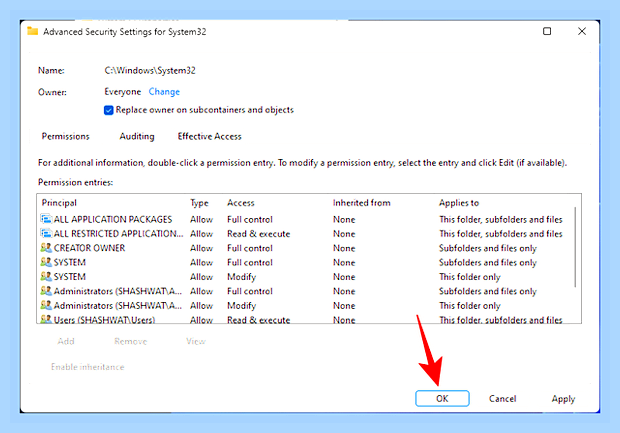The width and height of the screenshot is (620, 433).
Task: Open the Effective Access tab
Action: pos(209,136)
